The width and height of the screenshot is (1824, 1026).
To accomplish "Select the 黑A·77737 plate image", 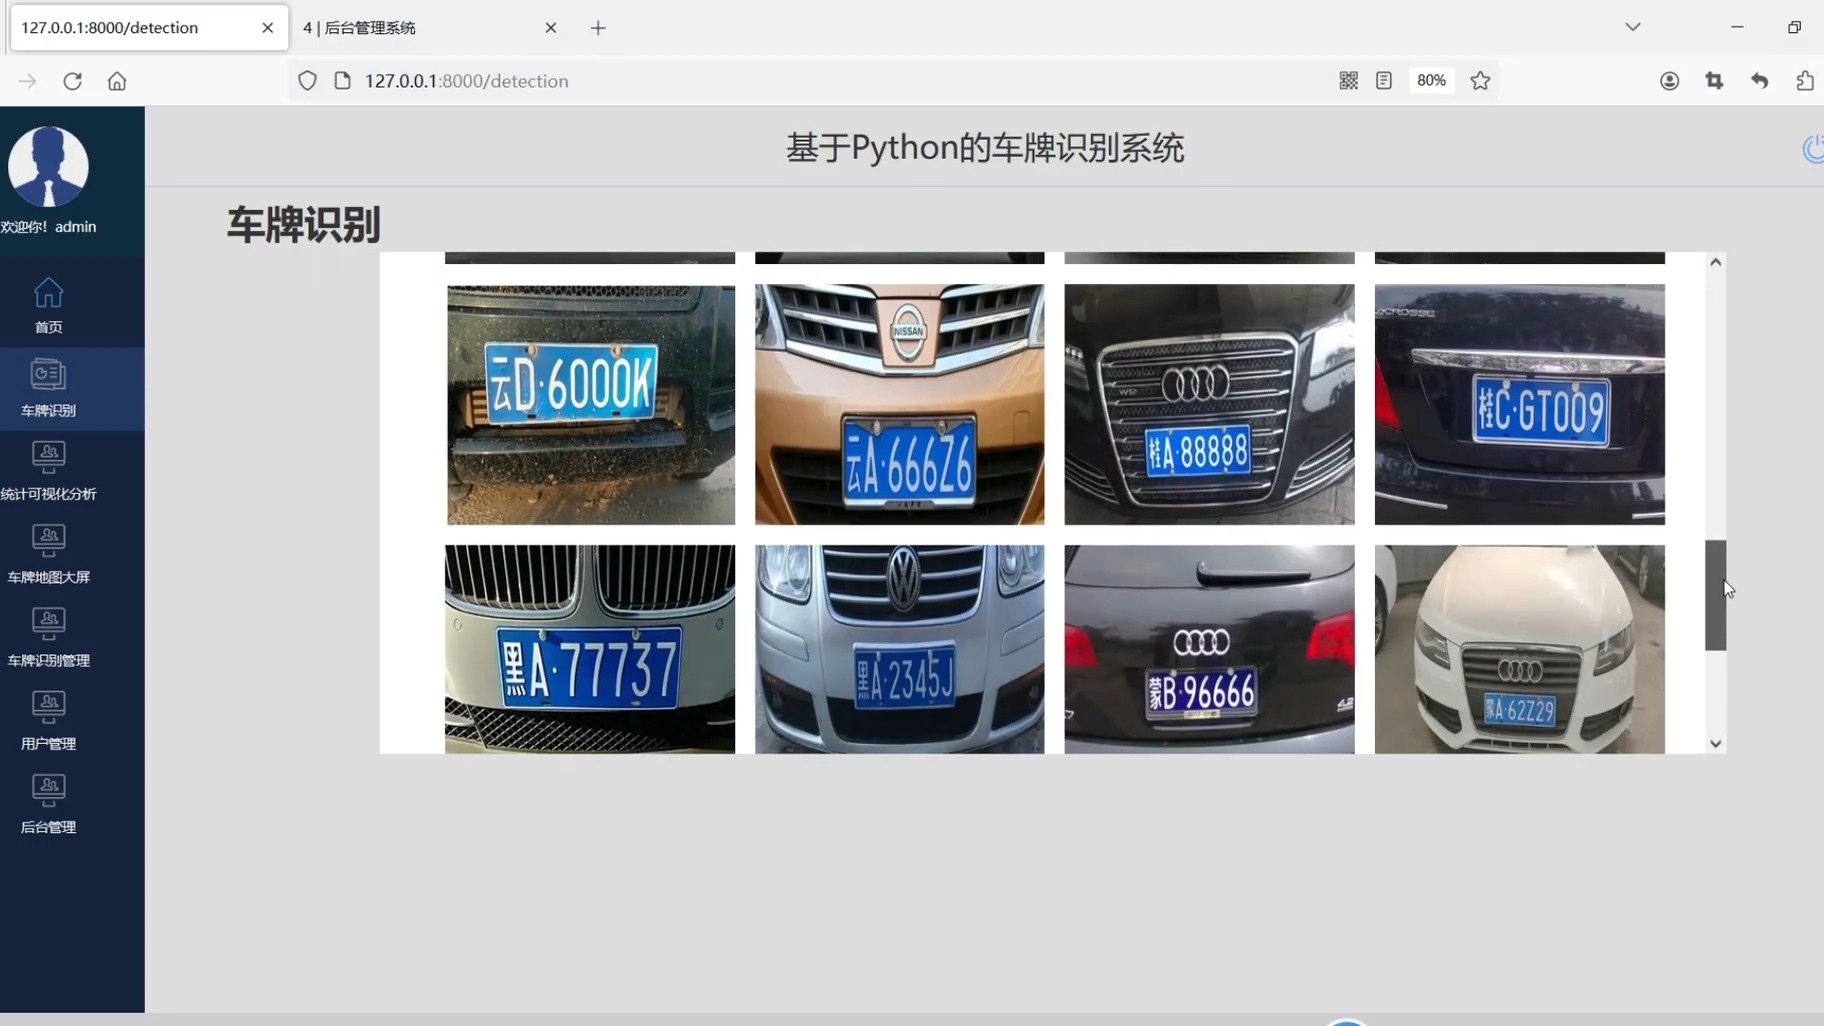I will pyautogui.click(x=590, y=649).
